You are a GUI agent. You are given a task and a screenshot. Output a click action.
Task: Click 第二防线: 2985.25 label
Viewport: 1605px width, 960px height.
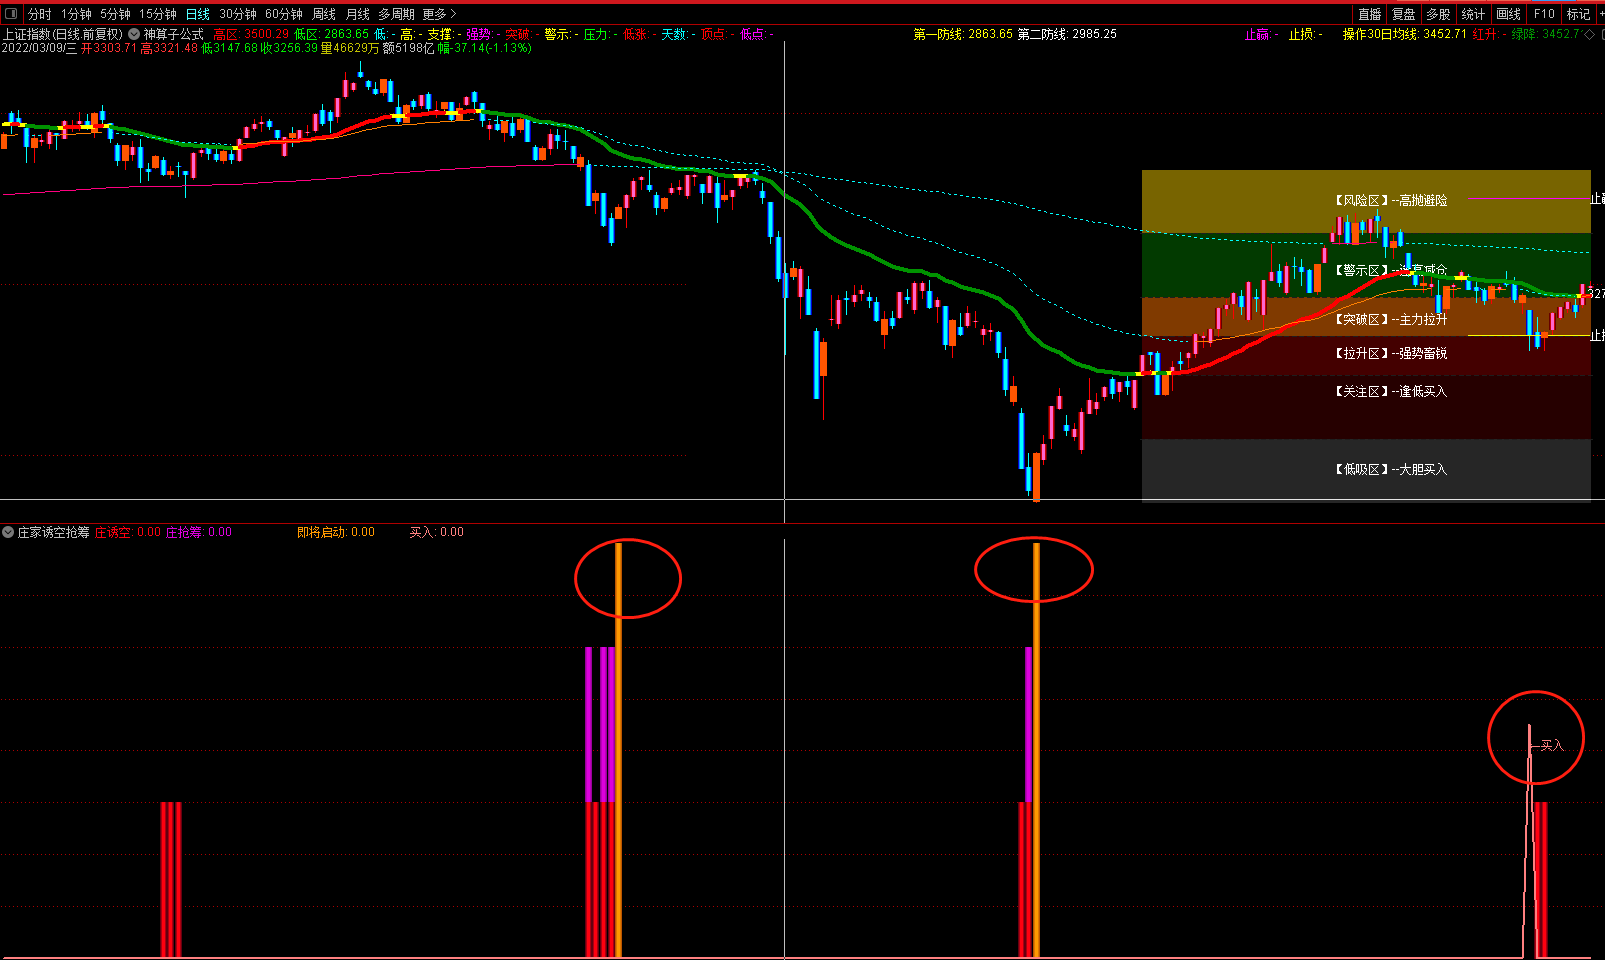click(1067, 34)
